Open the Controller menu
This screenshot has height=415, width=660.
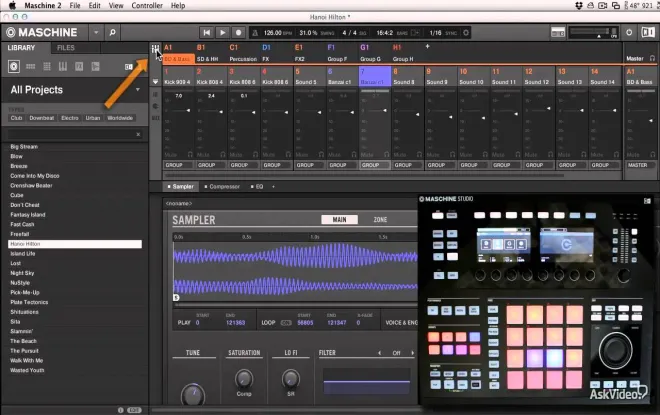pos(147,5)
